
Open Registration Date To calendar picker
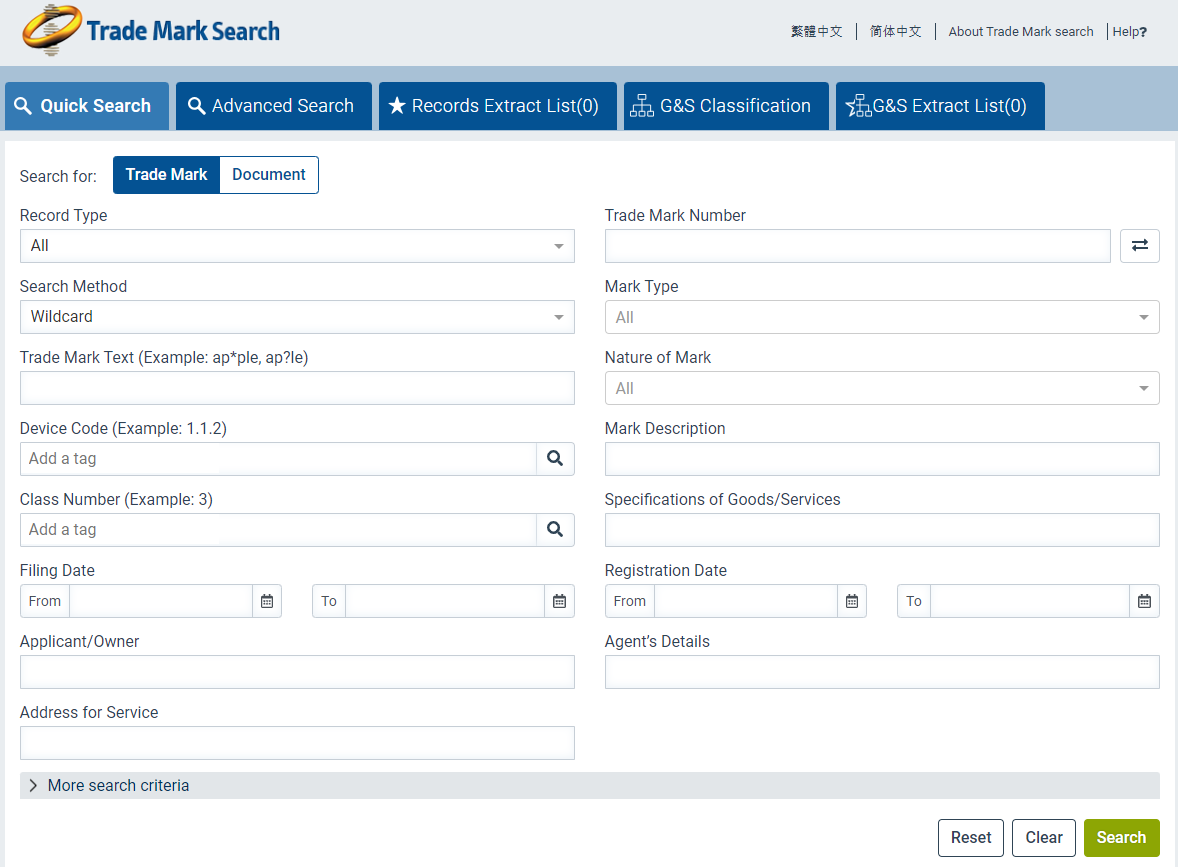point(1144,601)
